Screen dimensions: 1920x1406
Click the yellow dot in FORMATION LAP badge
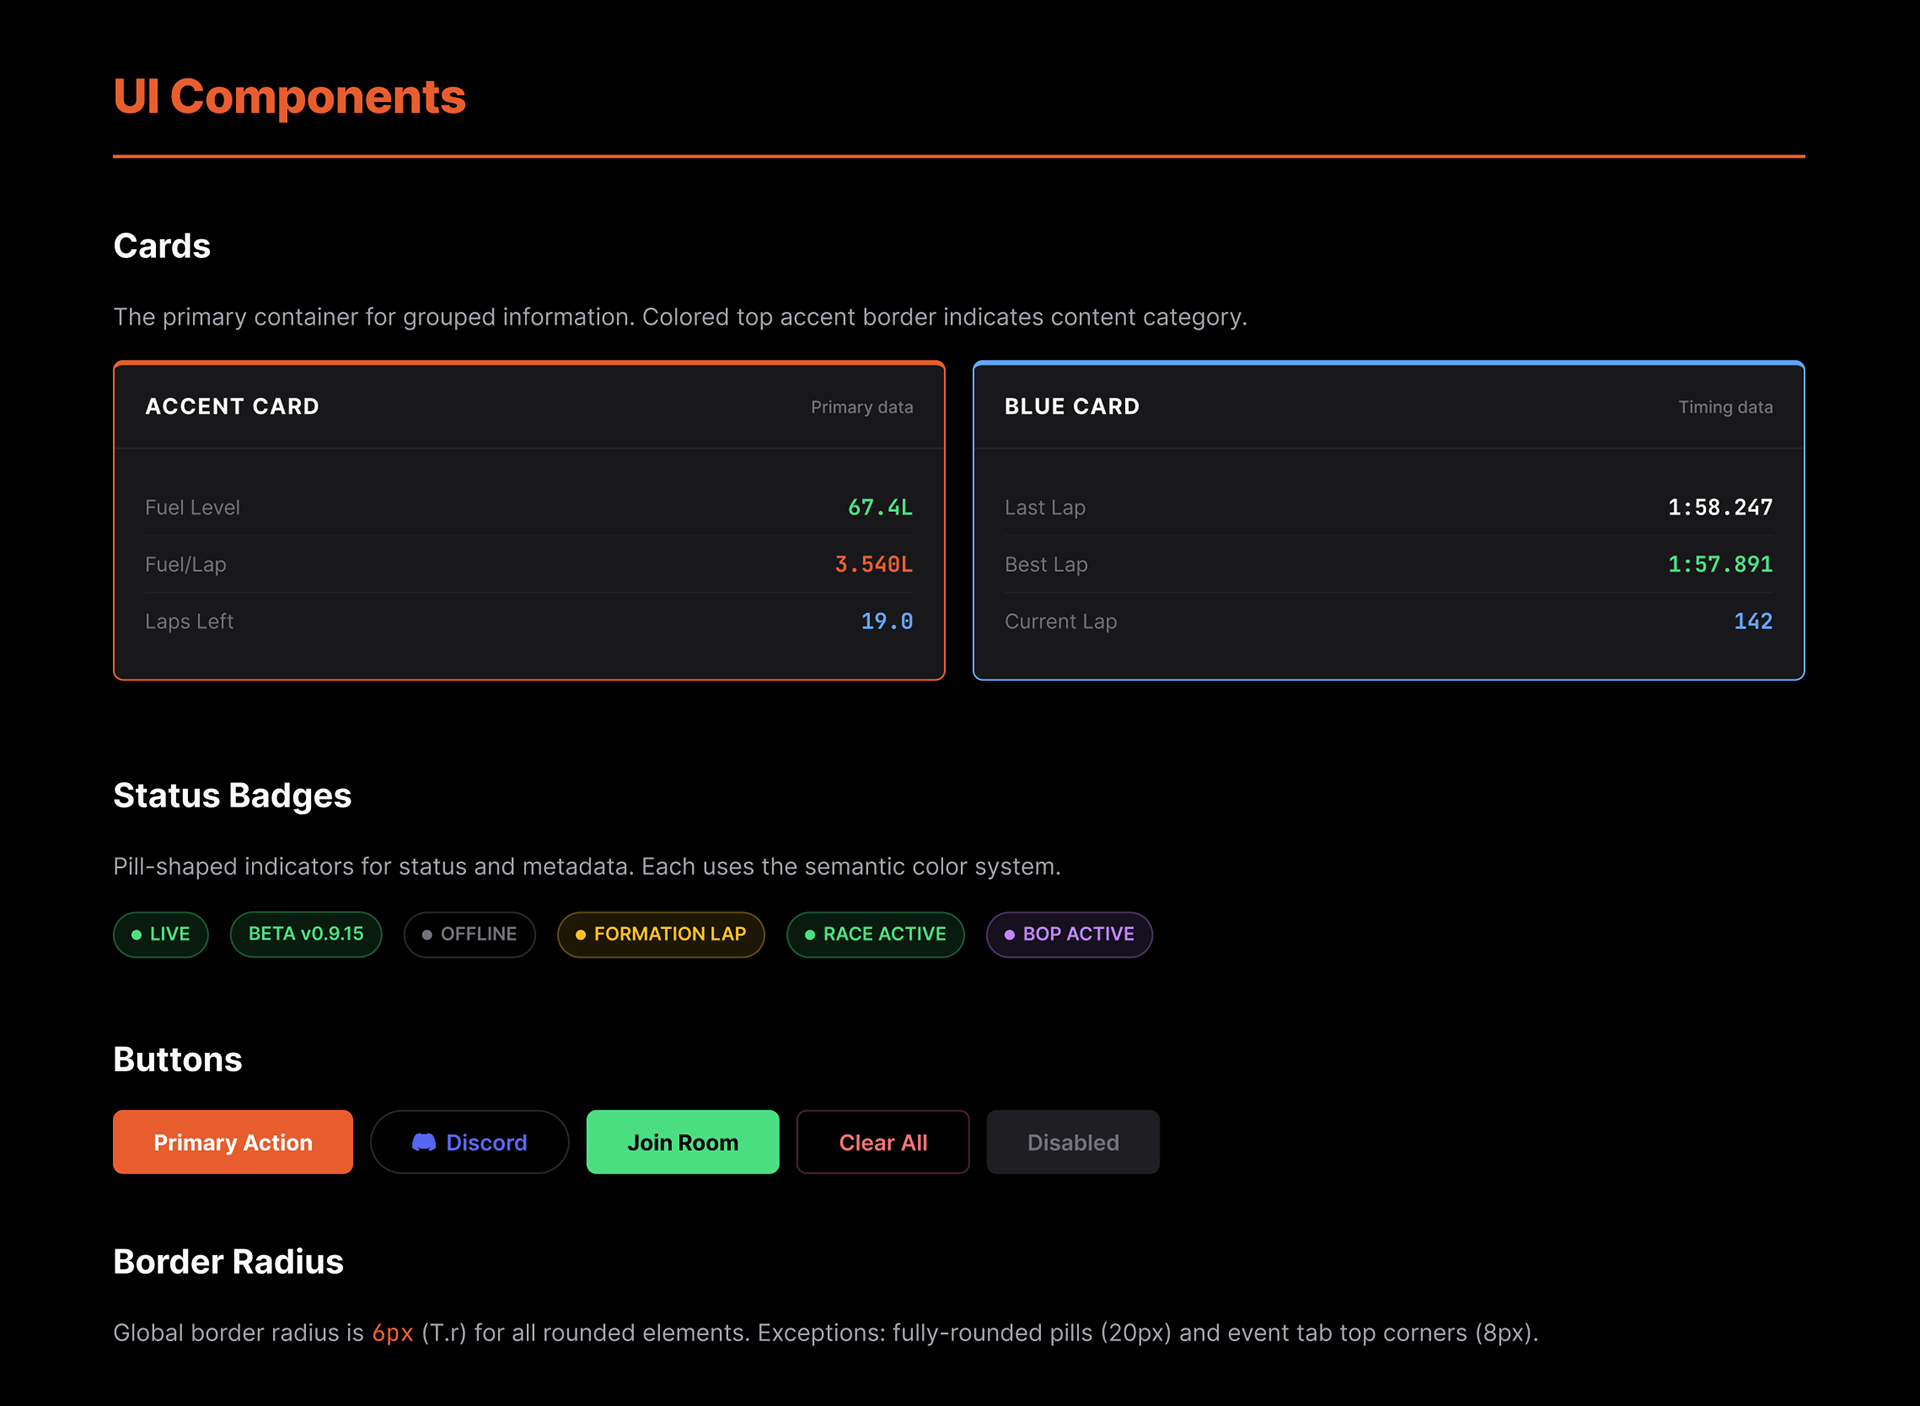[580, 935]
